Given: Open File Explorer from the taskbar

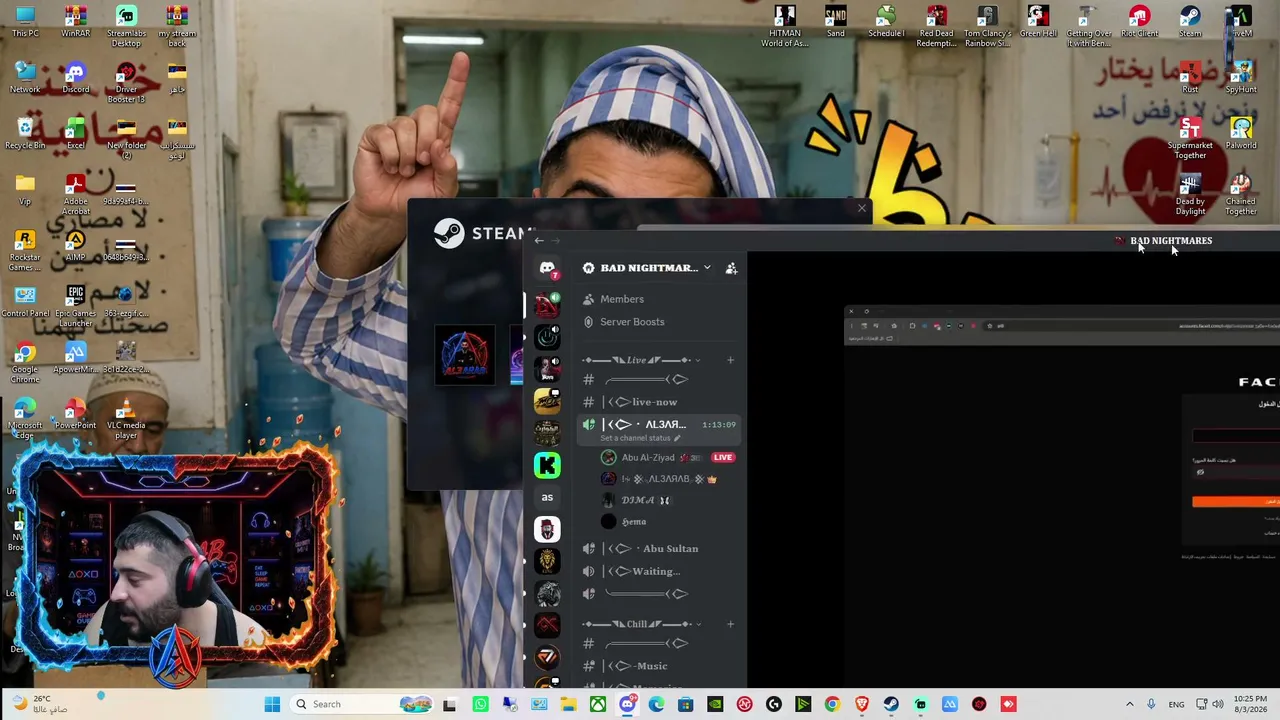Looking at the screenshot, I should [568, 704].
